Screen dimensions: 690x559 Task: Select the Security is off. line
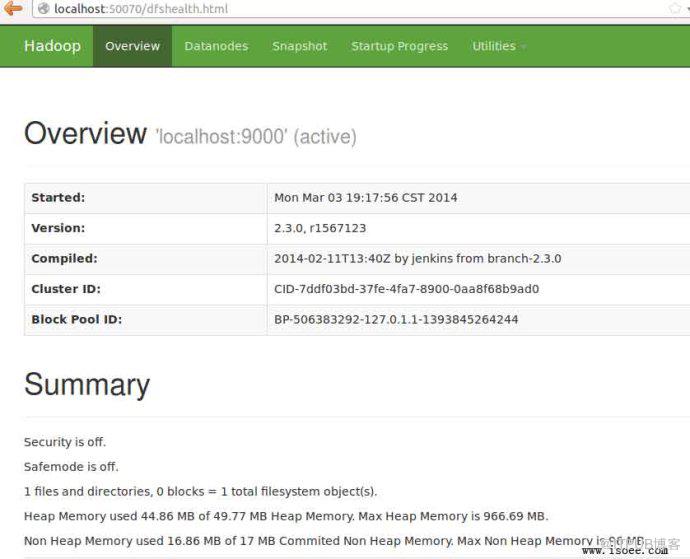click(x=65, y=442)
